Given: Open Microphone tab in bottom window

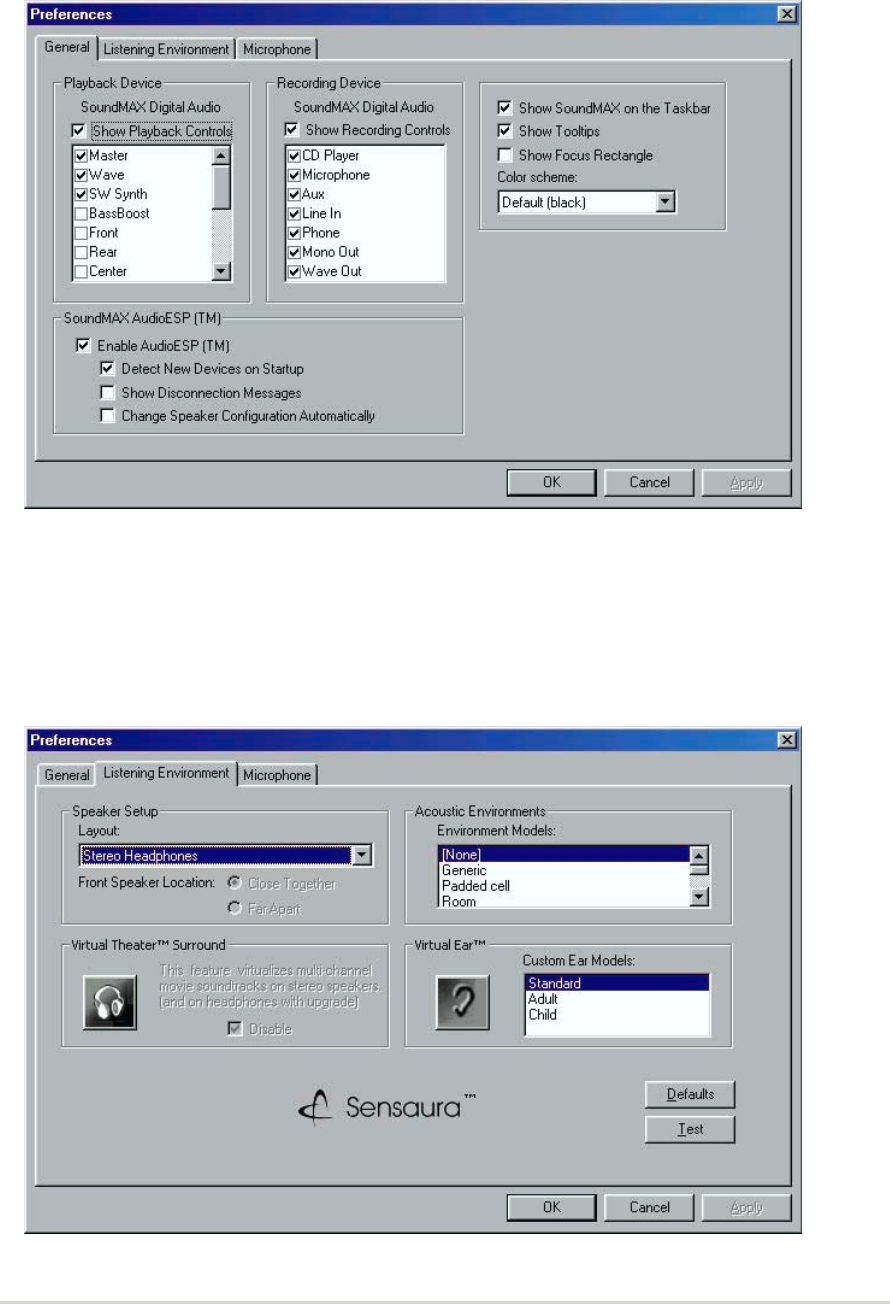Looking at the screenshot, I should click(277, 775).
